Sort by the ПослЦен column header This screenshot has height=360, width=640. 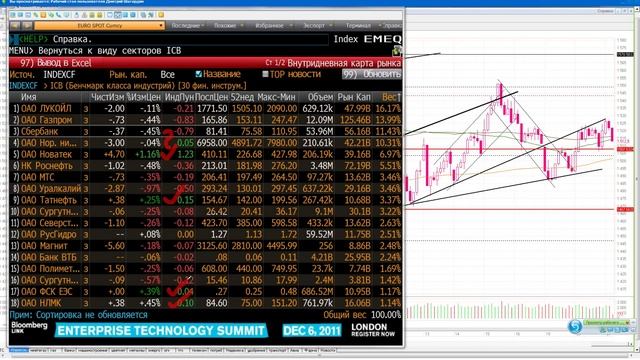211,97
